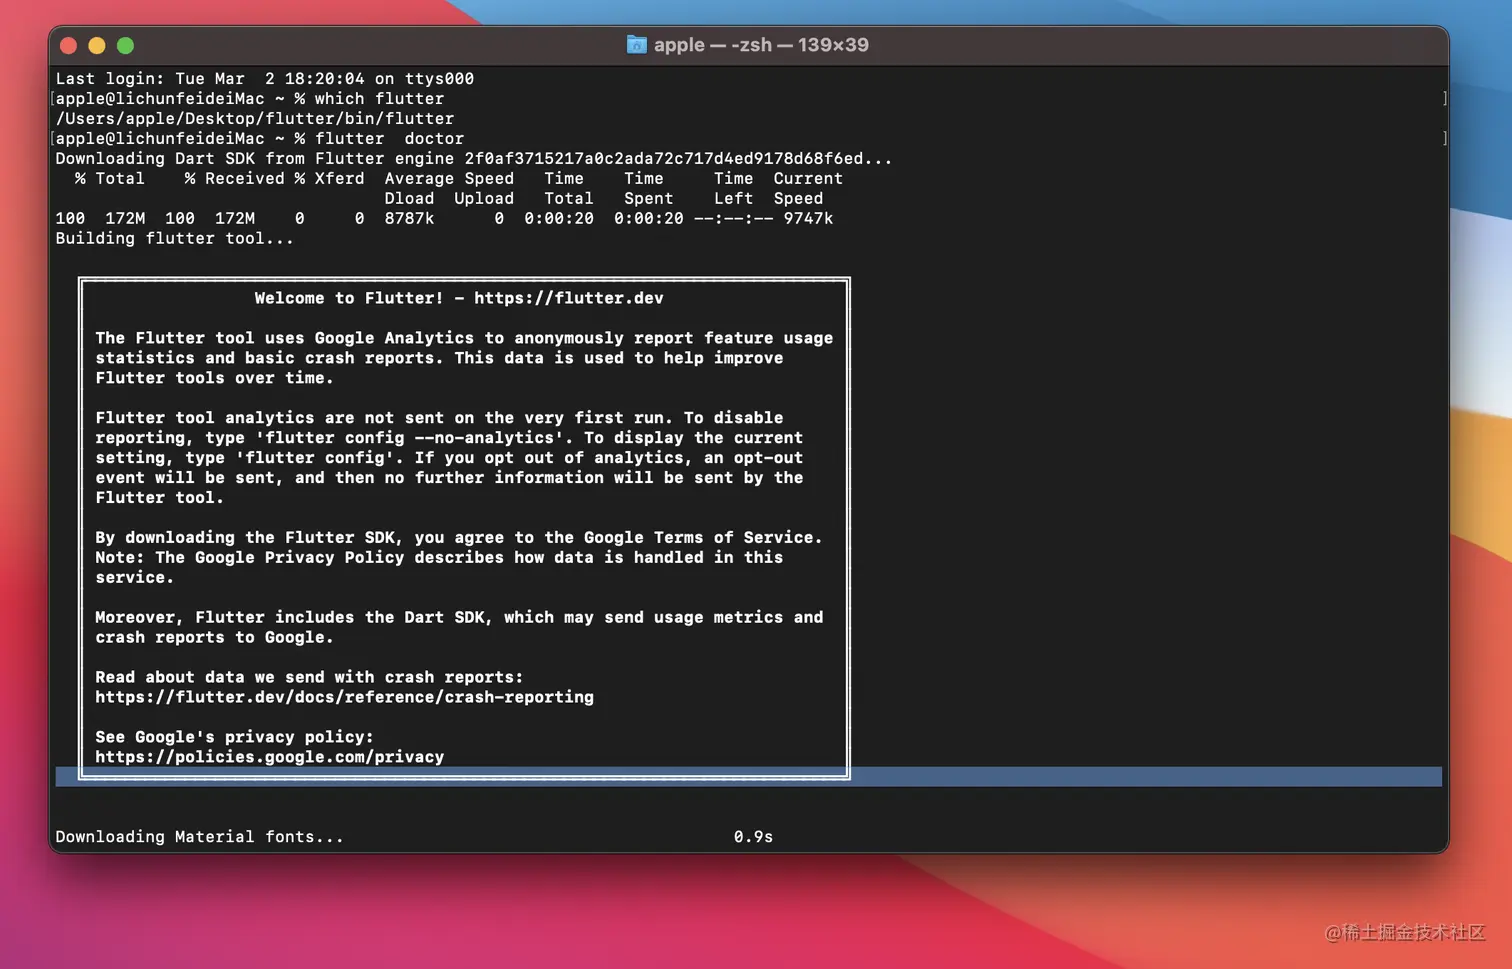Click the '8787k' download speed value
1512x969 pixels.
[410, 218]
